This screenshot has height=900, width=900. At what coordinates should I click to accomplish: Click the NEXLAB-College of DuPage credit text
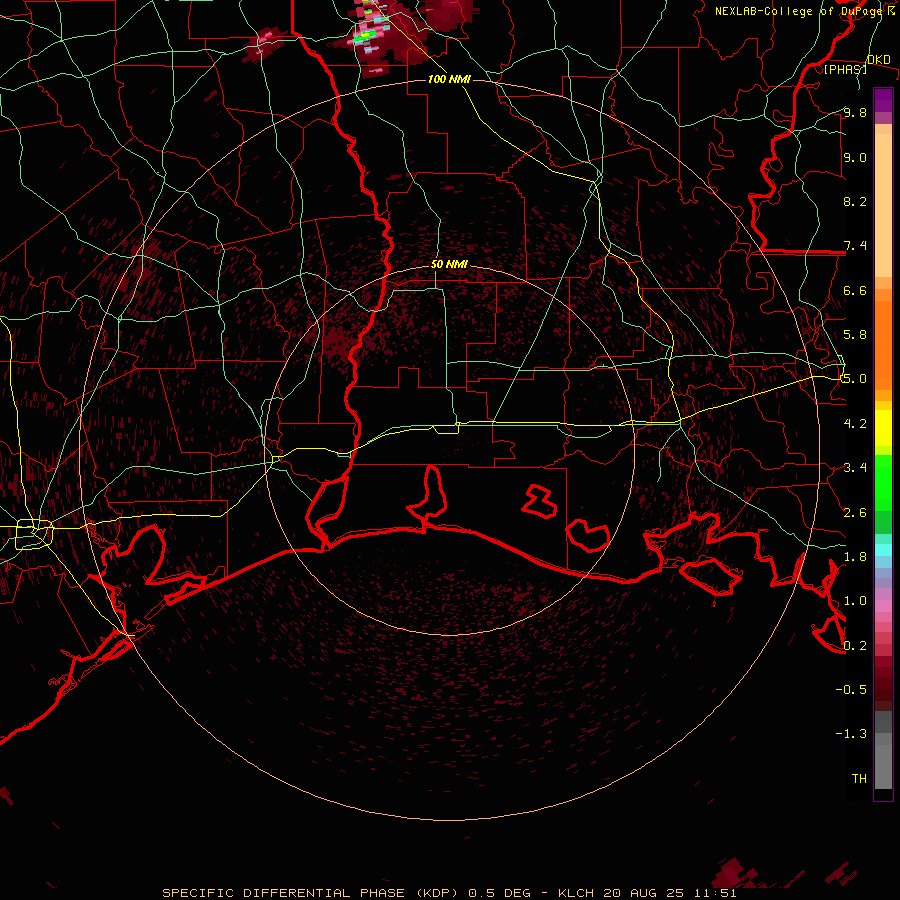(x=804, y=11)
